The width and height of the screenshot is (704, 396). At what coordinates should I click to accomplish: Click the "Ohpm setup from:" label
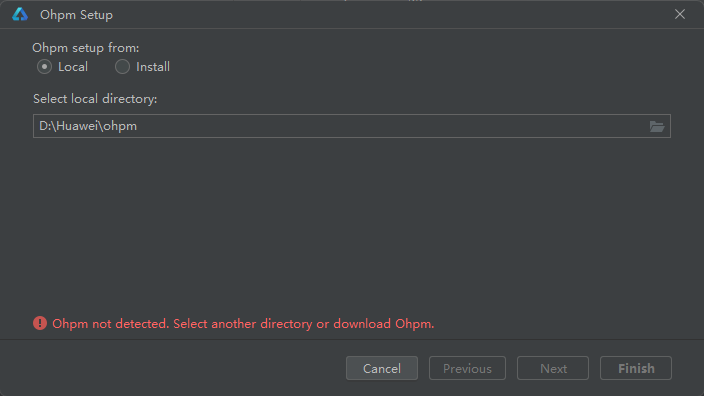(86, 48)
